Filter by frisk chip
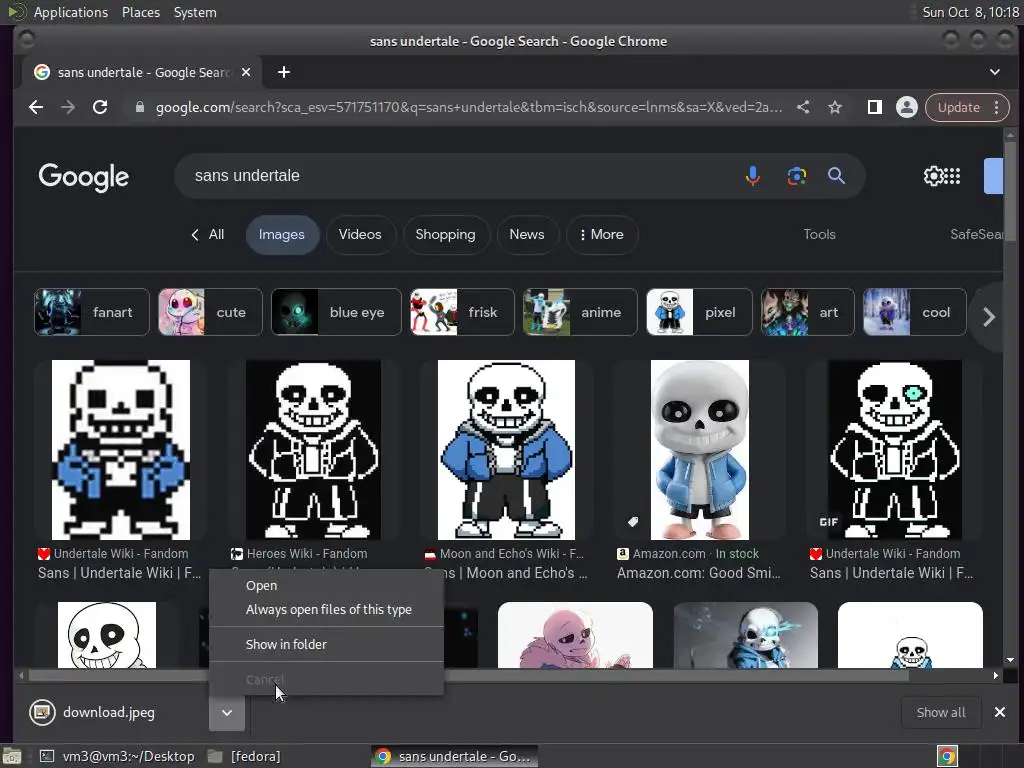The image size is (1024, 768). [x=462, y=312]
